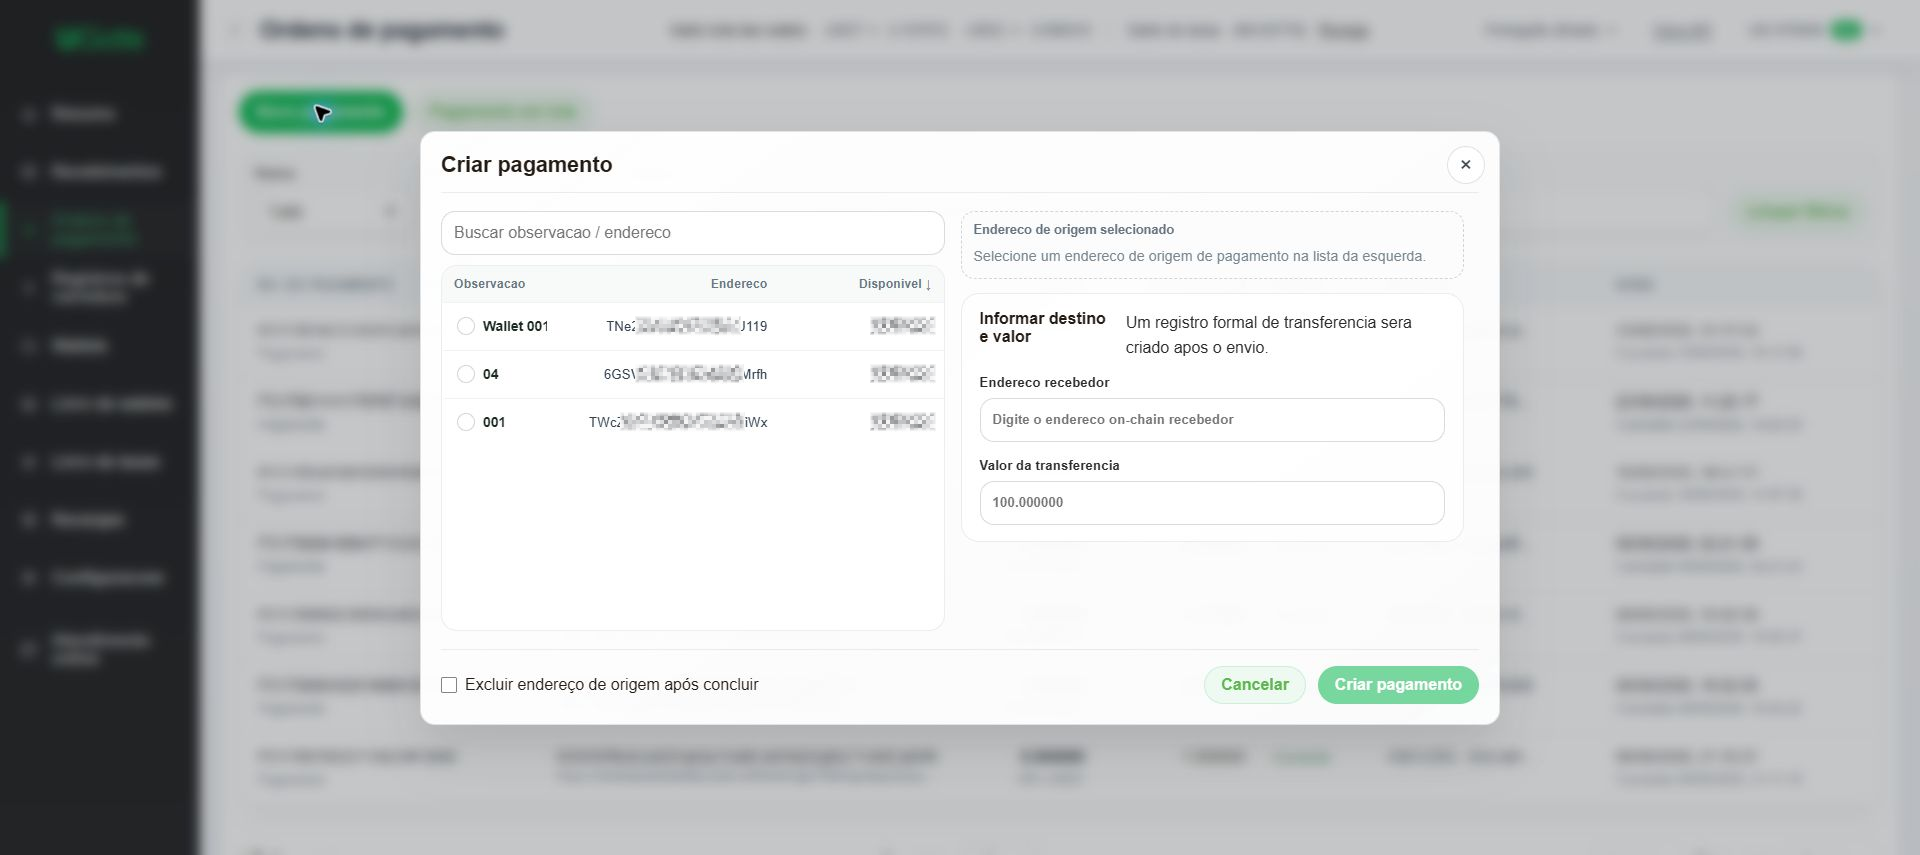Screen dimensions: 1920x855
Task: Click the Observacao column header
Action: tap(489, 284)
